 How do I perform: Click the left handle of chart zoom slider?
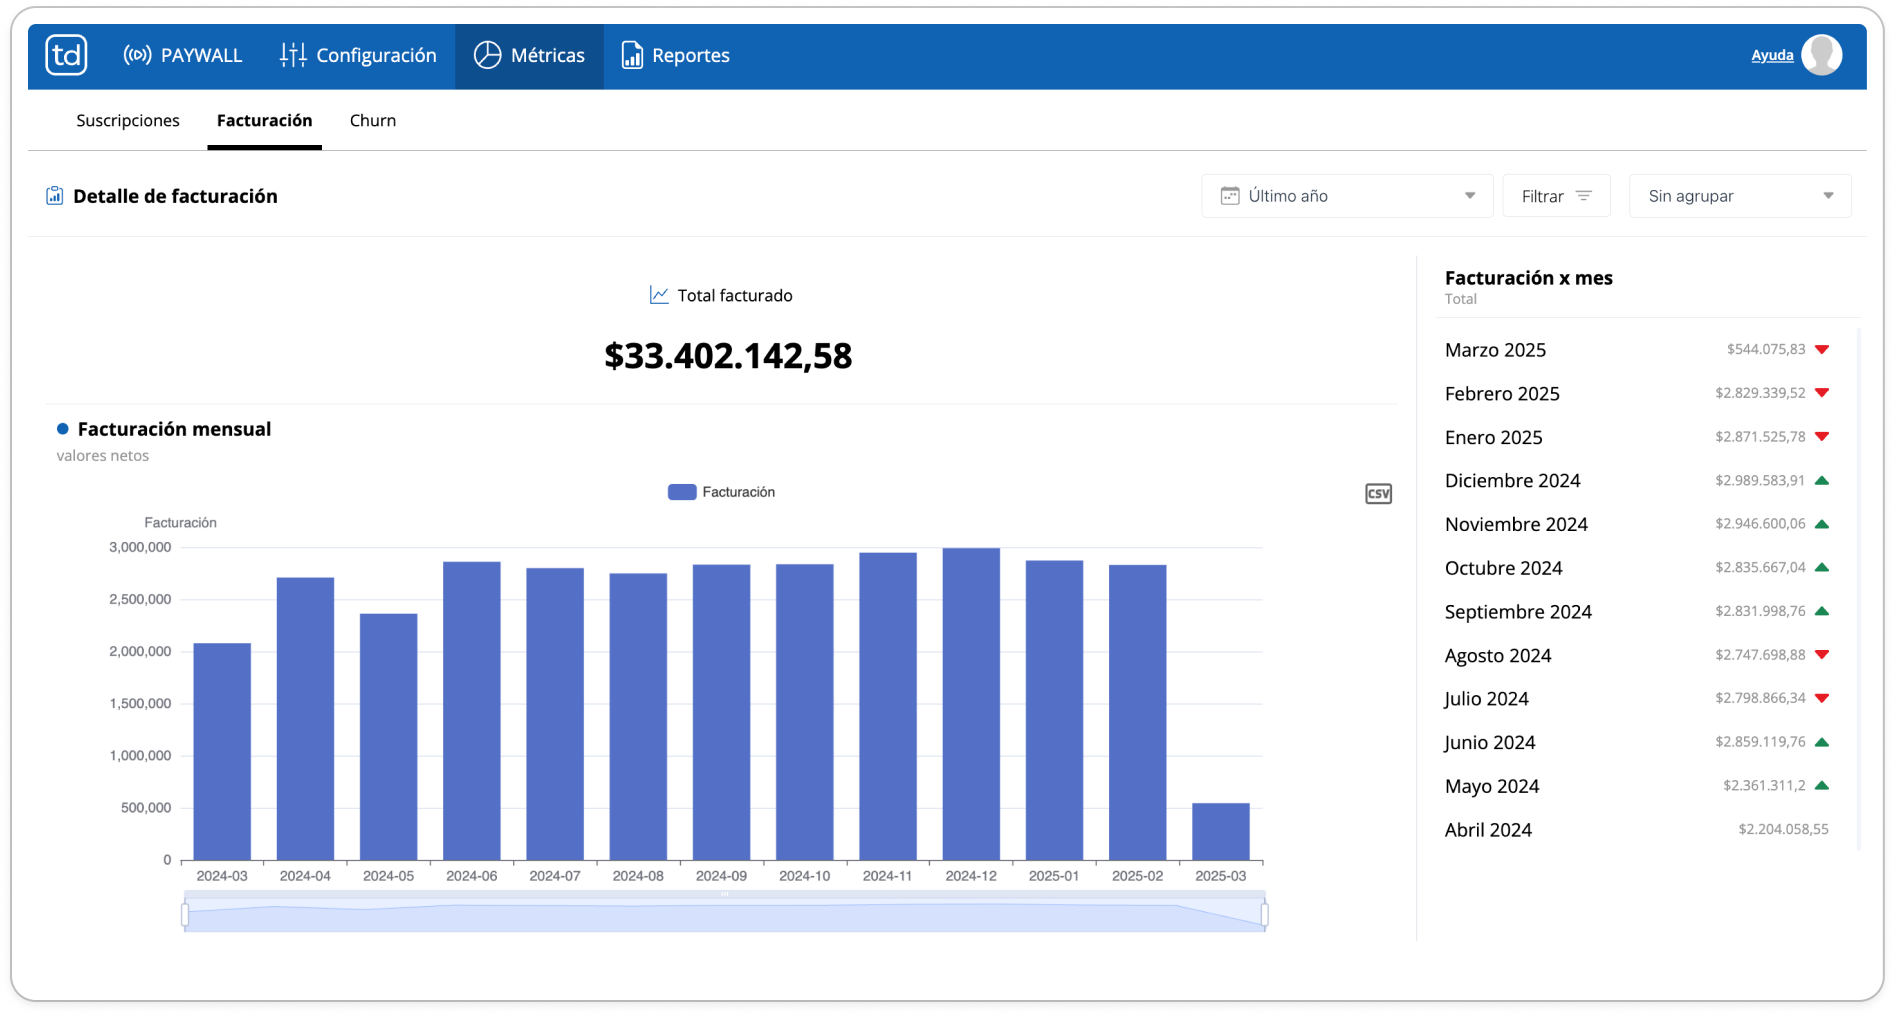click(x=185, y=914)
